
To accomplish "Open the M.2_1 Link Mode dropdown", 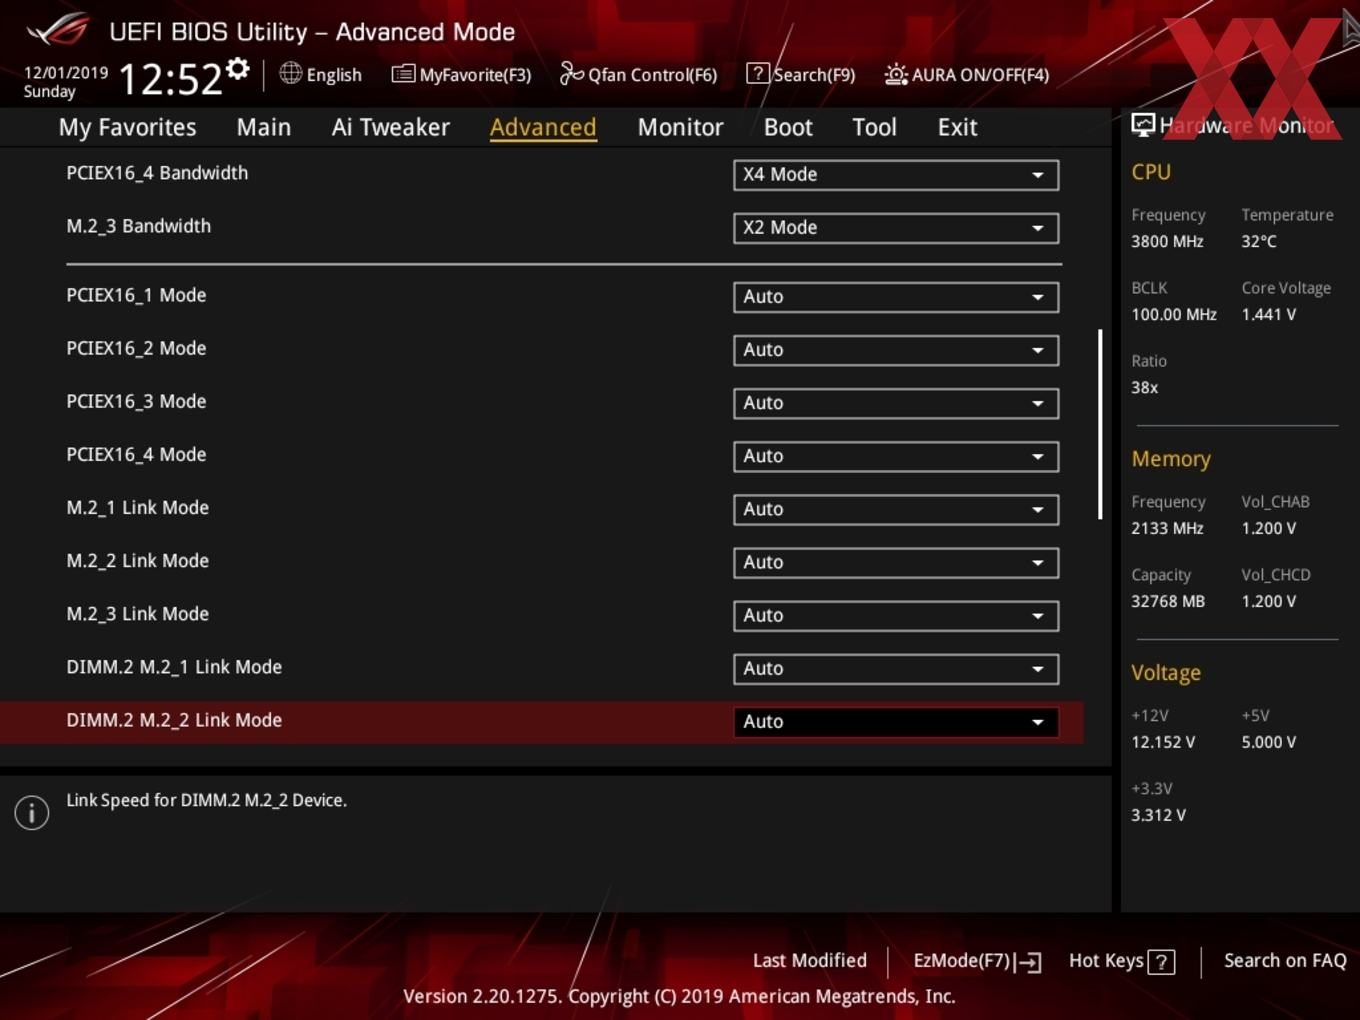I will [896, 509].
